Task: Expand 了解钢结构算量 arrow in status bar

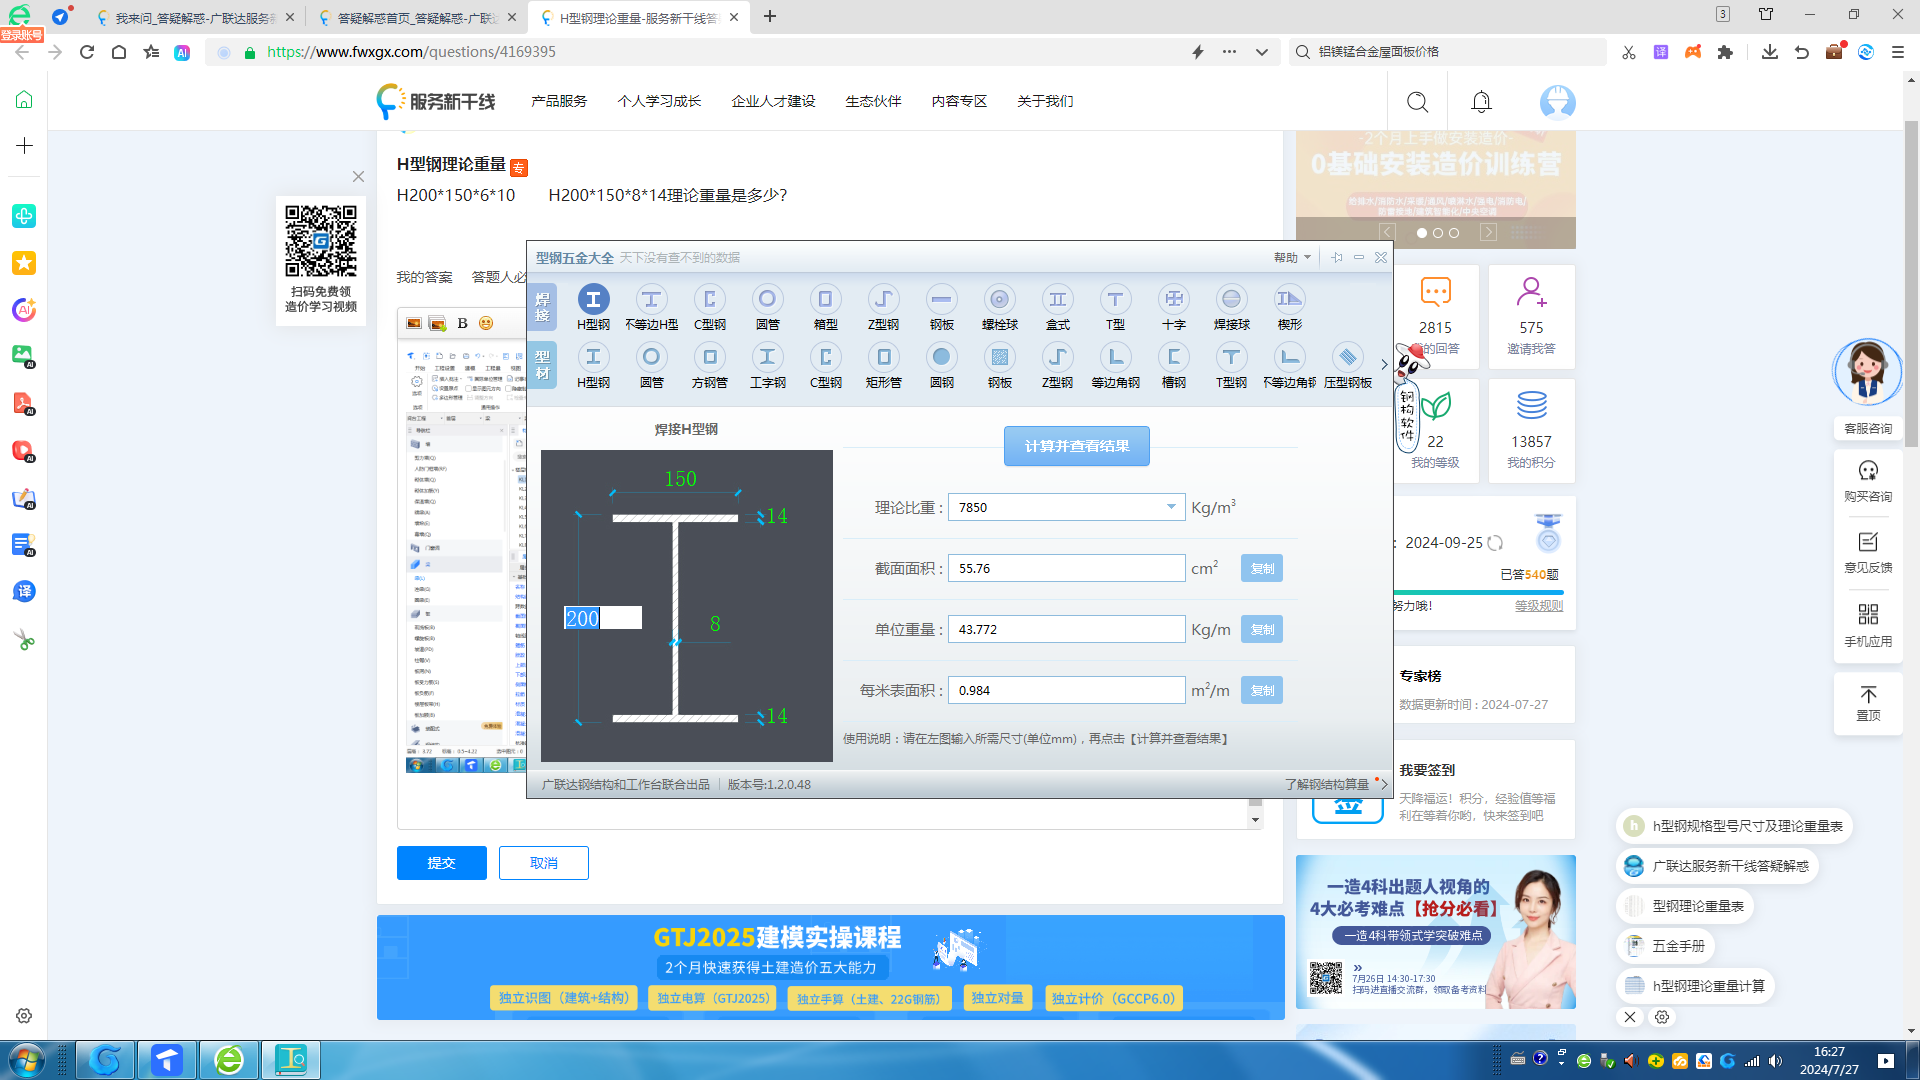Action: 1384,785
